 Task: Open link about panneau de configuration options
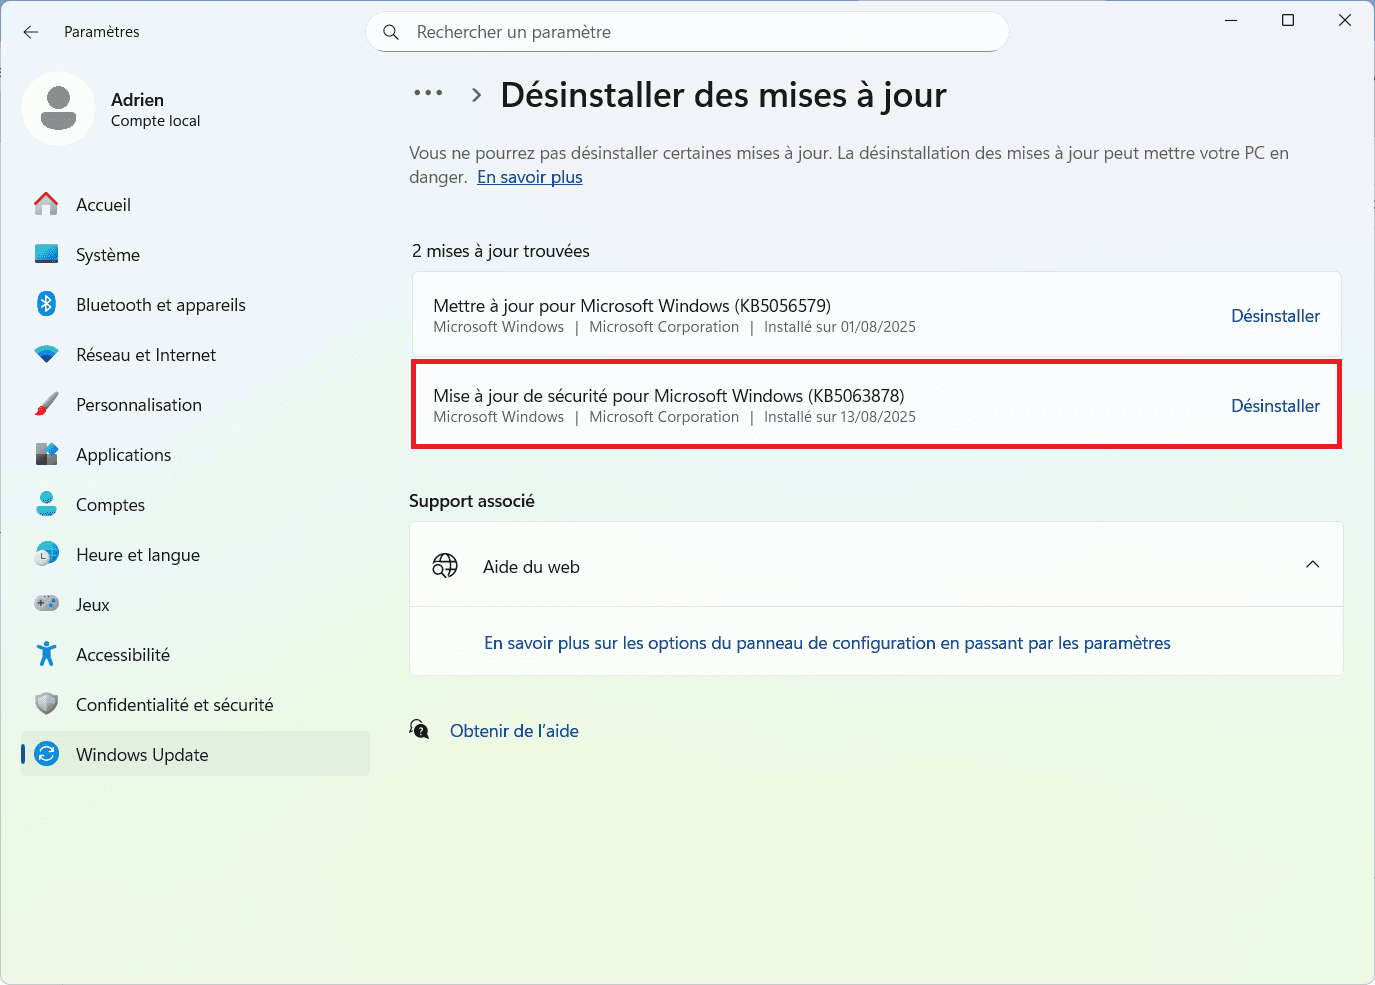pyautogui.click(x=827, y=643)
